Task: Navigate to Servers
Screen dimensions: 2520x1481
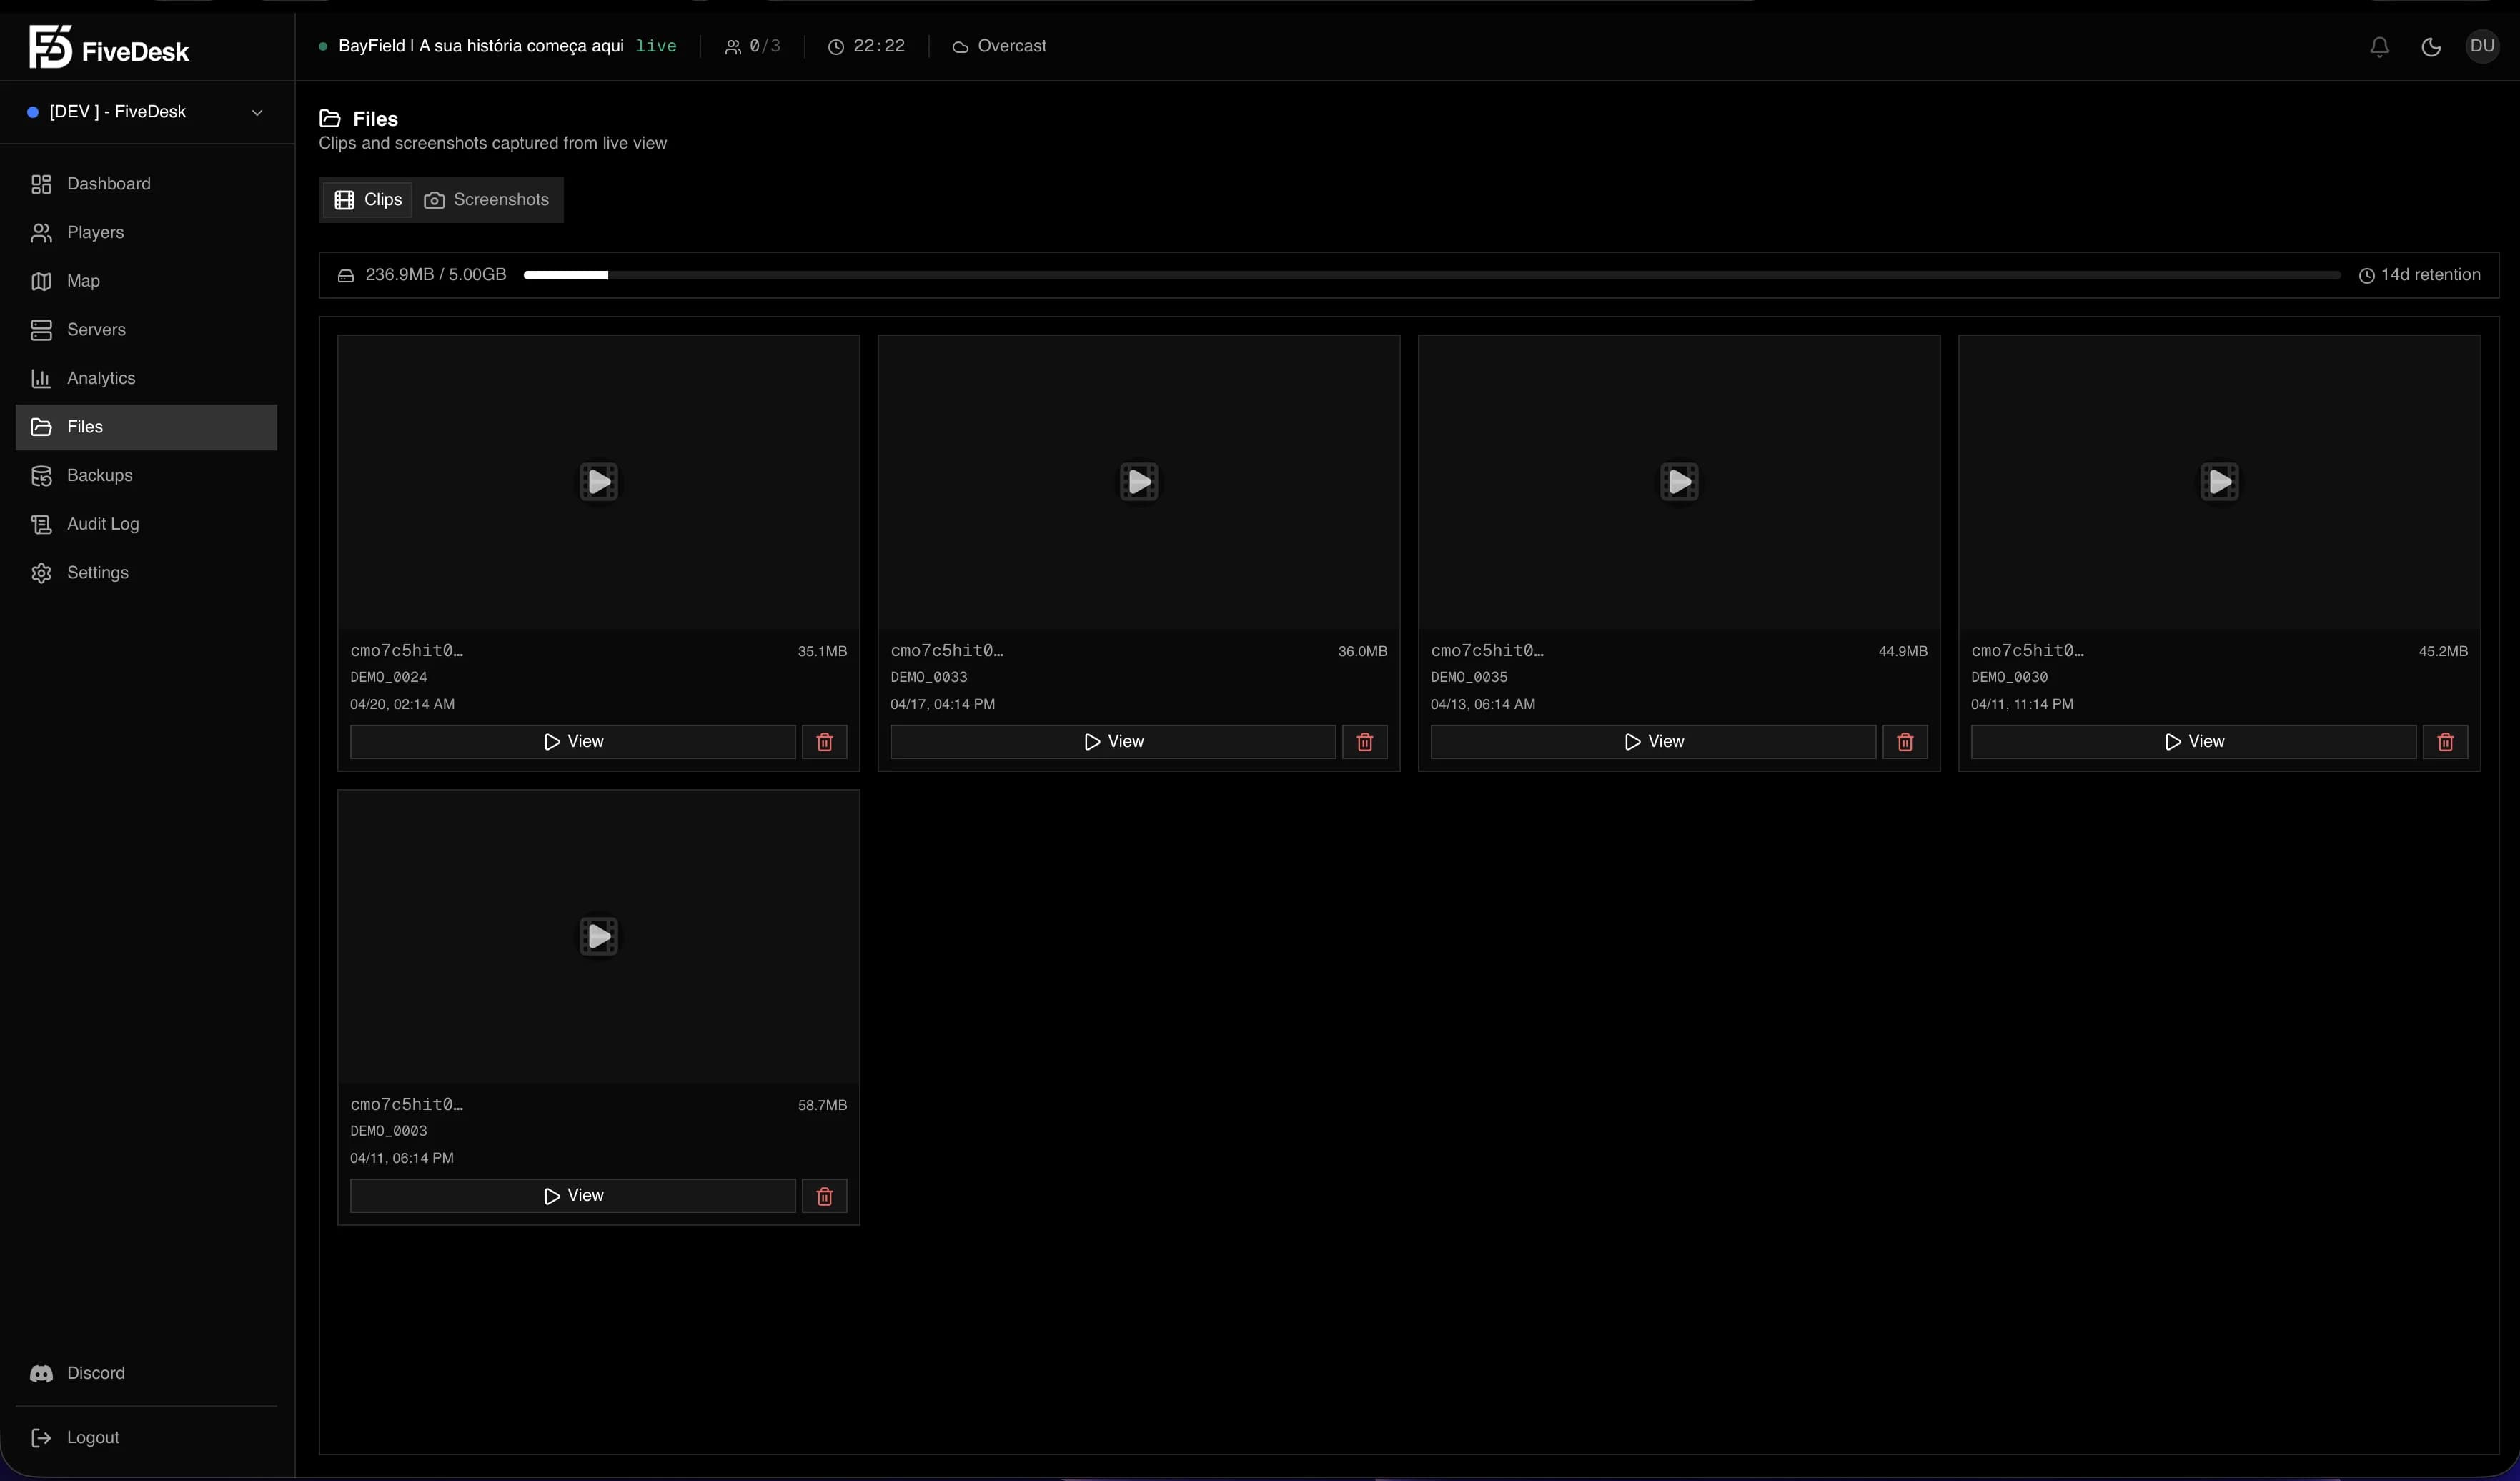Action: (146, 330)
